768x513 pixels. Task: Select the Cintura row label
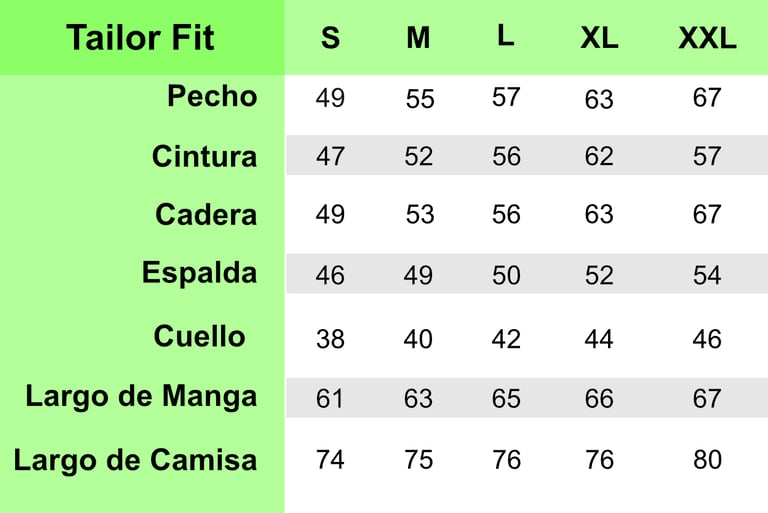pos(204,156)
